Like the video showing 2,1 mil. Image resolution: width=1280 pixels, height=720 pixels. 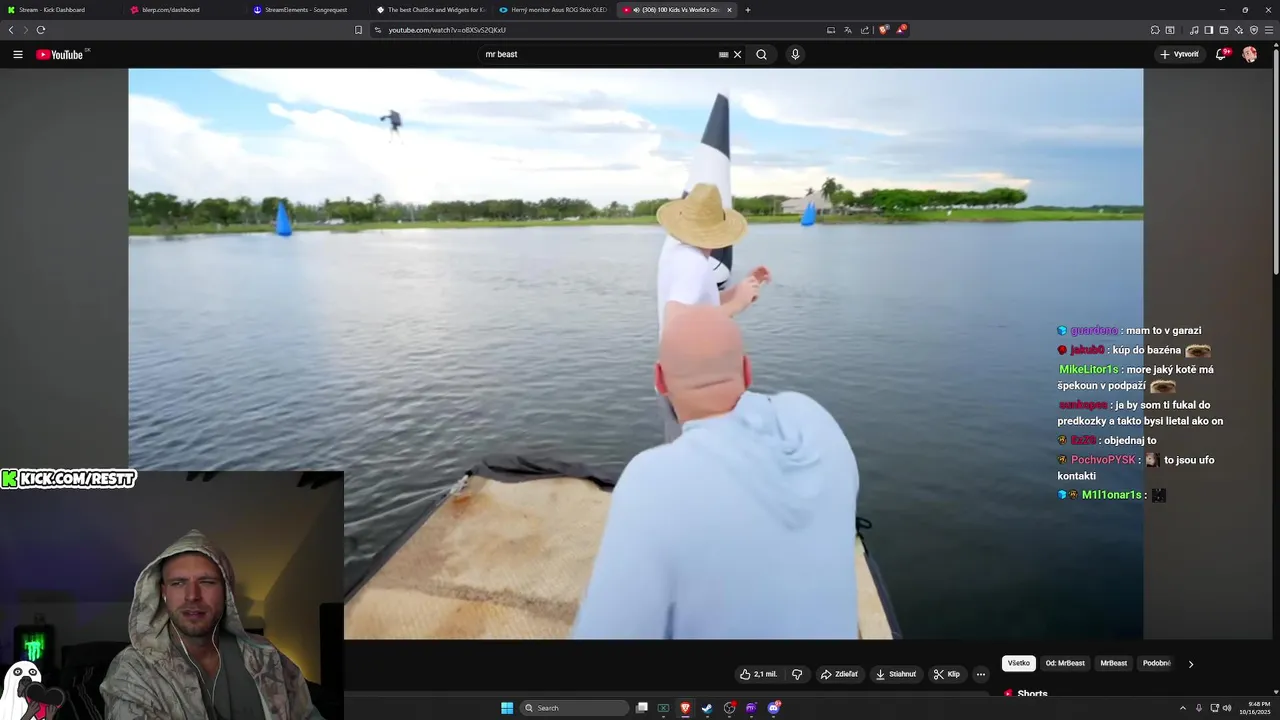pyautogui.click(x=758, y=674)
